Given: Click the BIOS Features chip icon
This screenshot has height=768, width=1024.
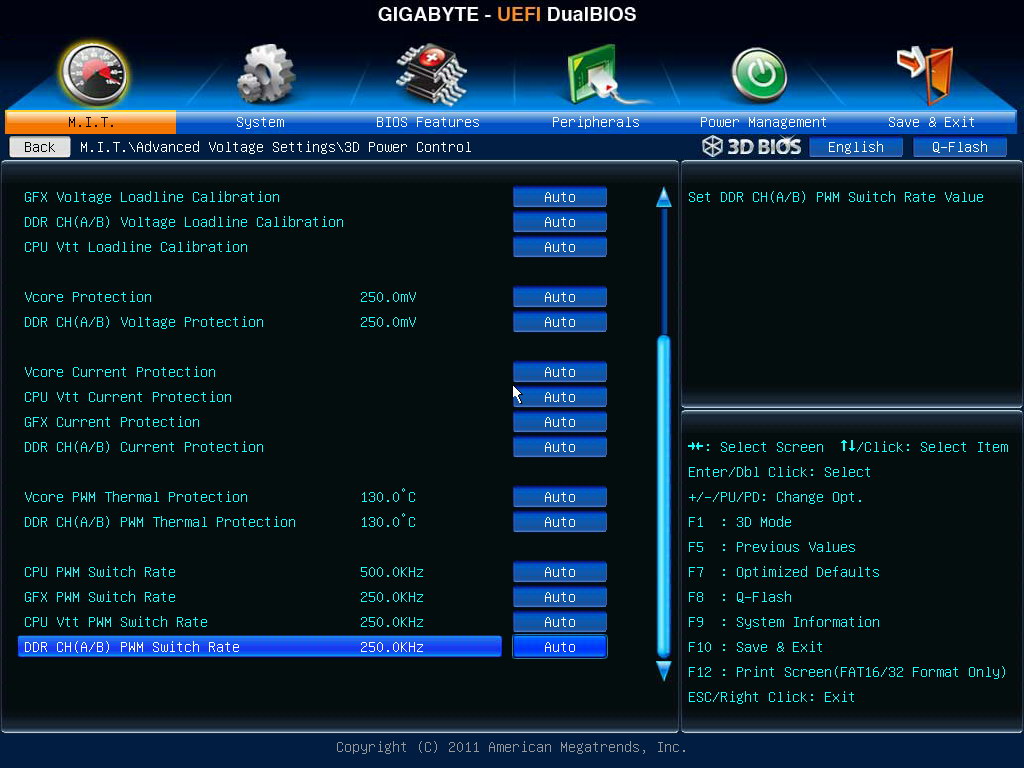Looking at the screenshot, I should 431,74.
